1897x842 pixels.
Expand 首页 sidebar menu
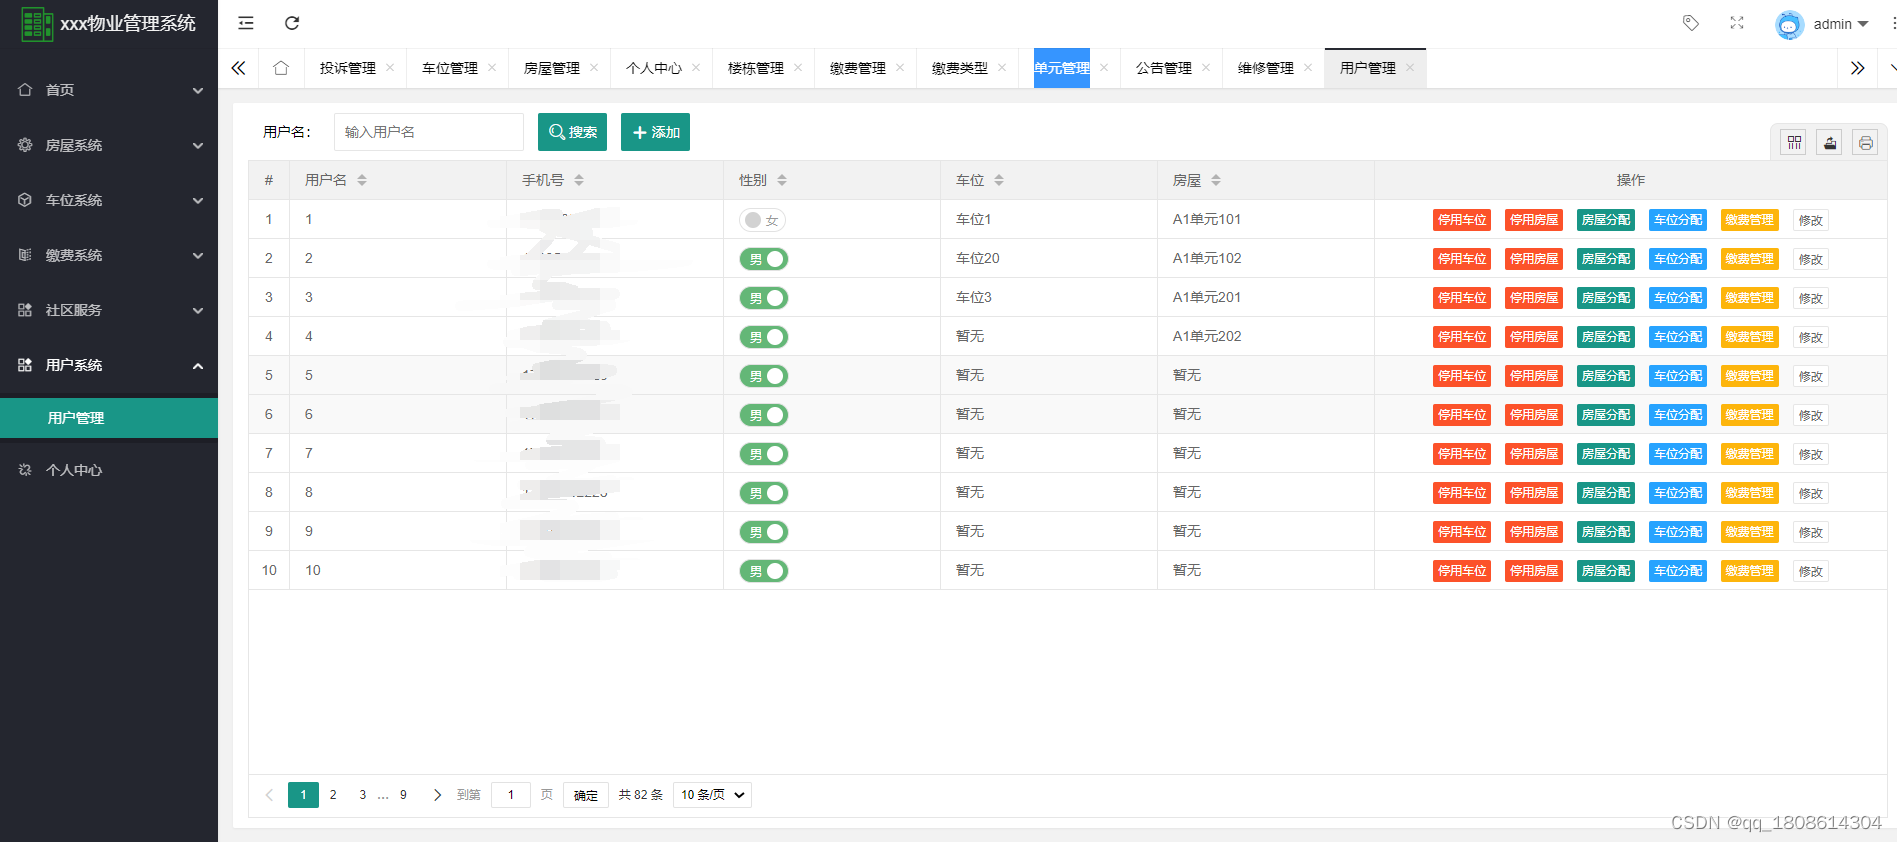(109, 90)
